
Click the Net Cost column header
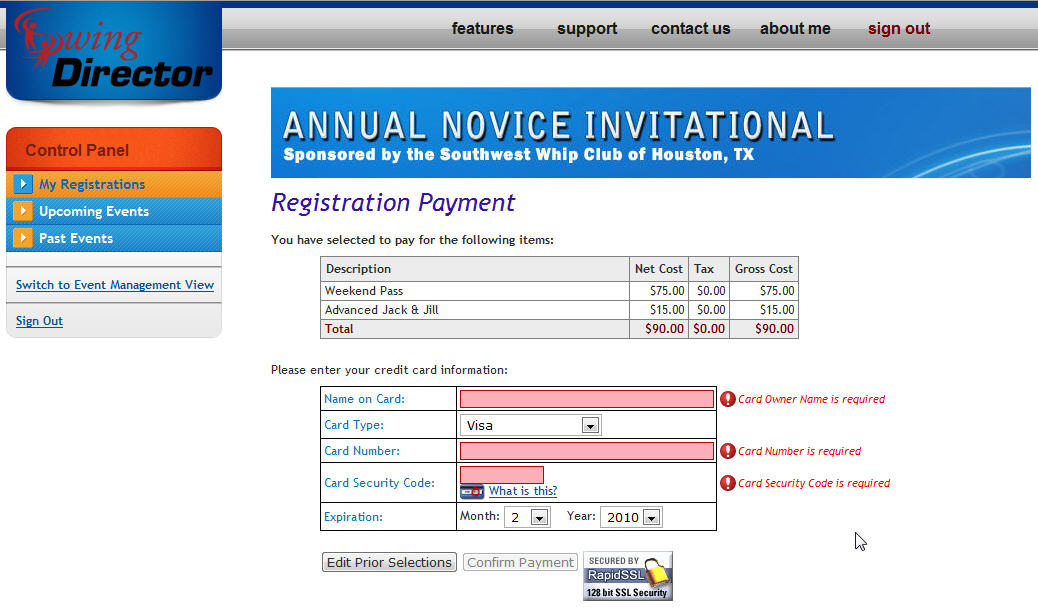tap(658, 269)
